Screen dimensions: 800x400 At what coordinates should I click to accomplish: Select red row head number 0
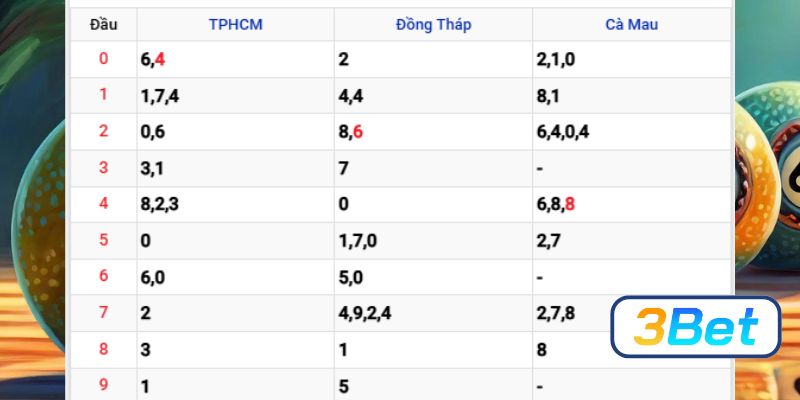(103, 59)
